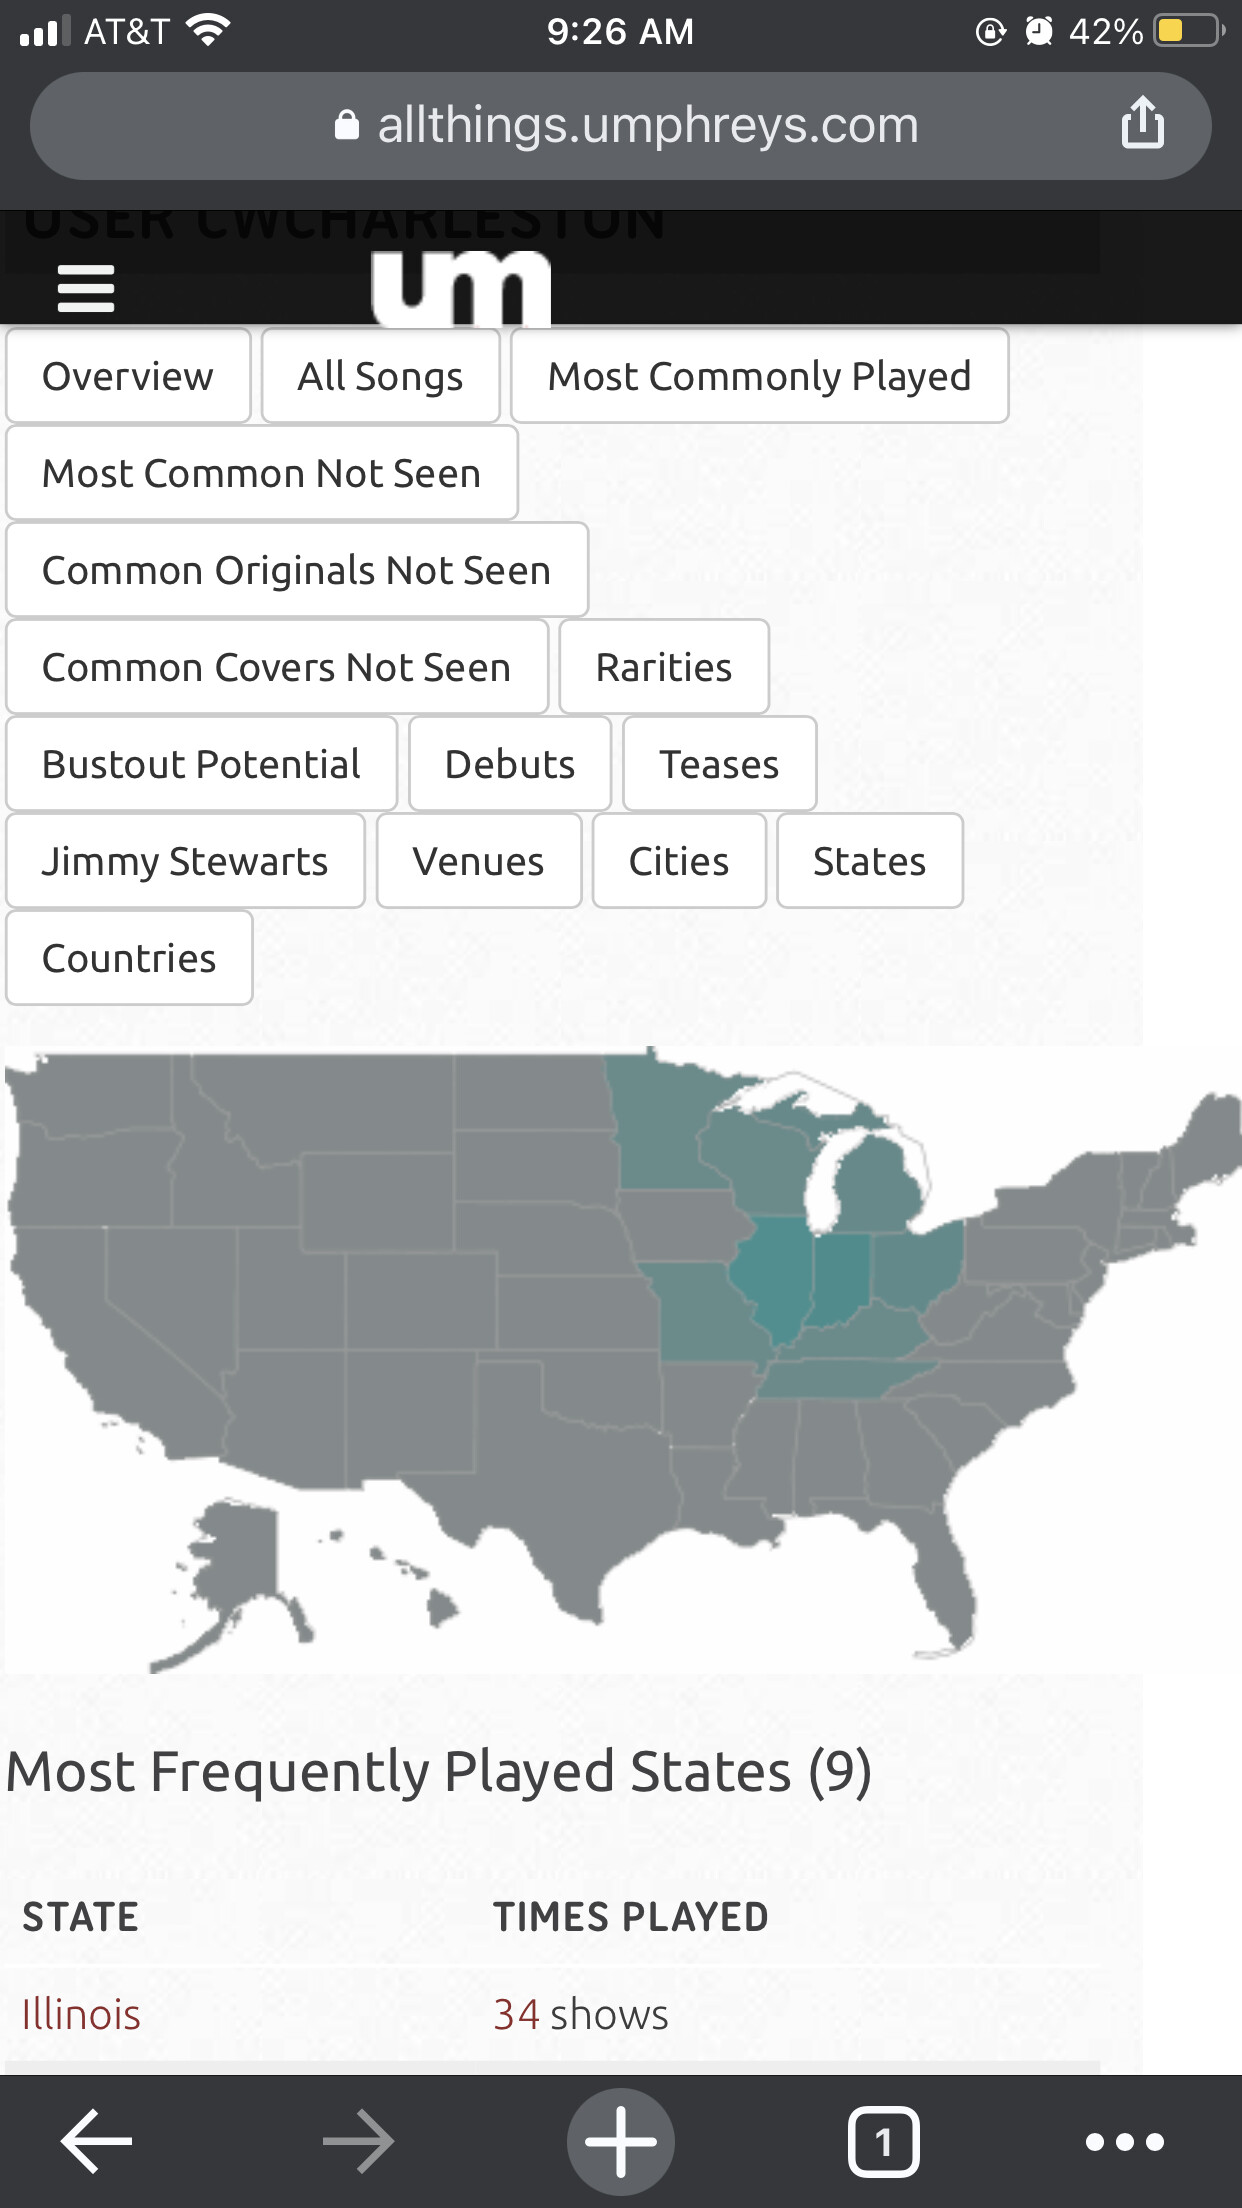Switch to Jimmy Stewarts tab
The image size is (1242, 2208).
click(185, 862)
